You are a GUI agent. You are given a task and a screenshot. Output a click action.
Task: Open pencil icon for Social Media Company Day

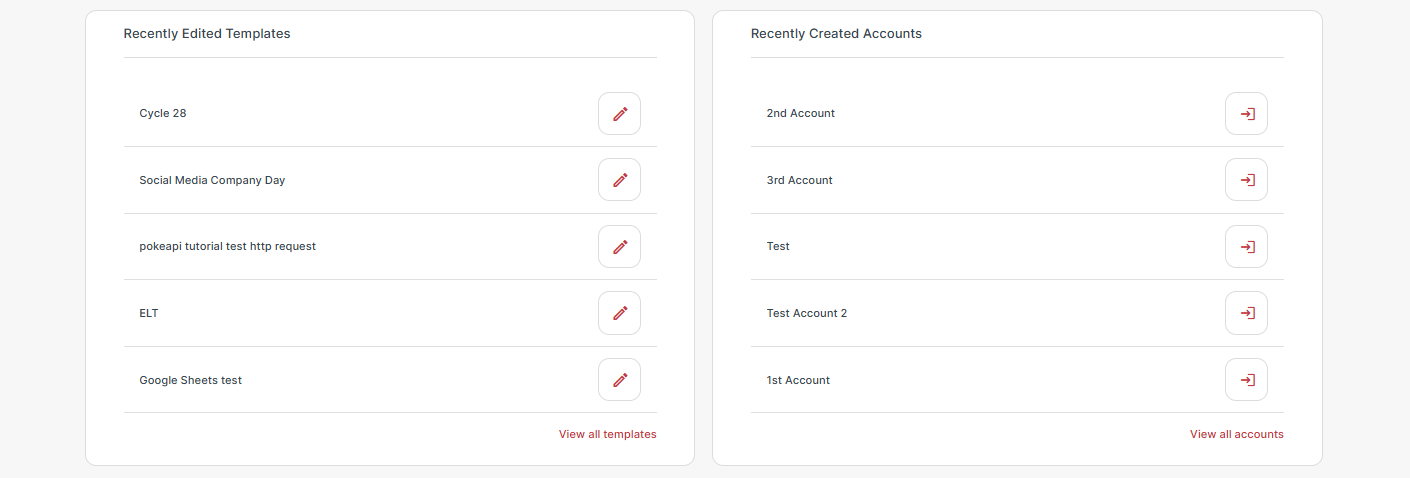click(x=619, y=180)
